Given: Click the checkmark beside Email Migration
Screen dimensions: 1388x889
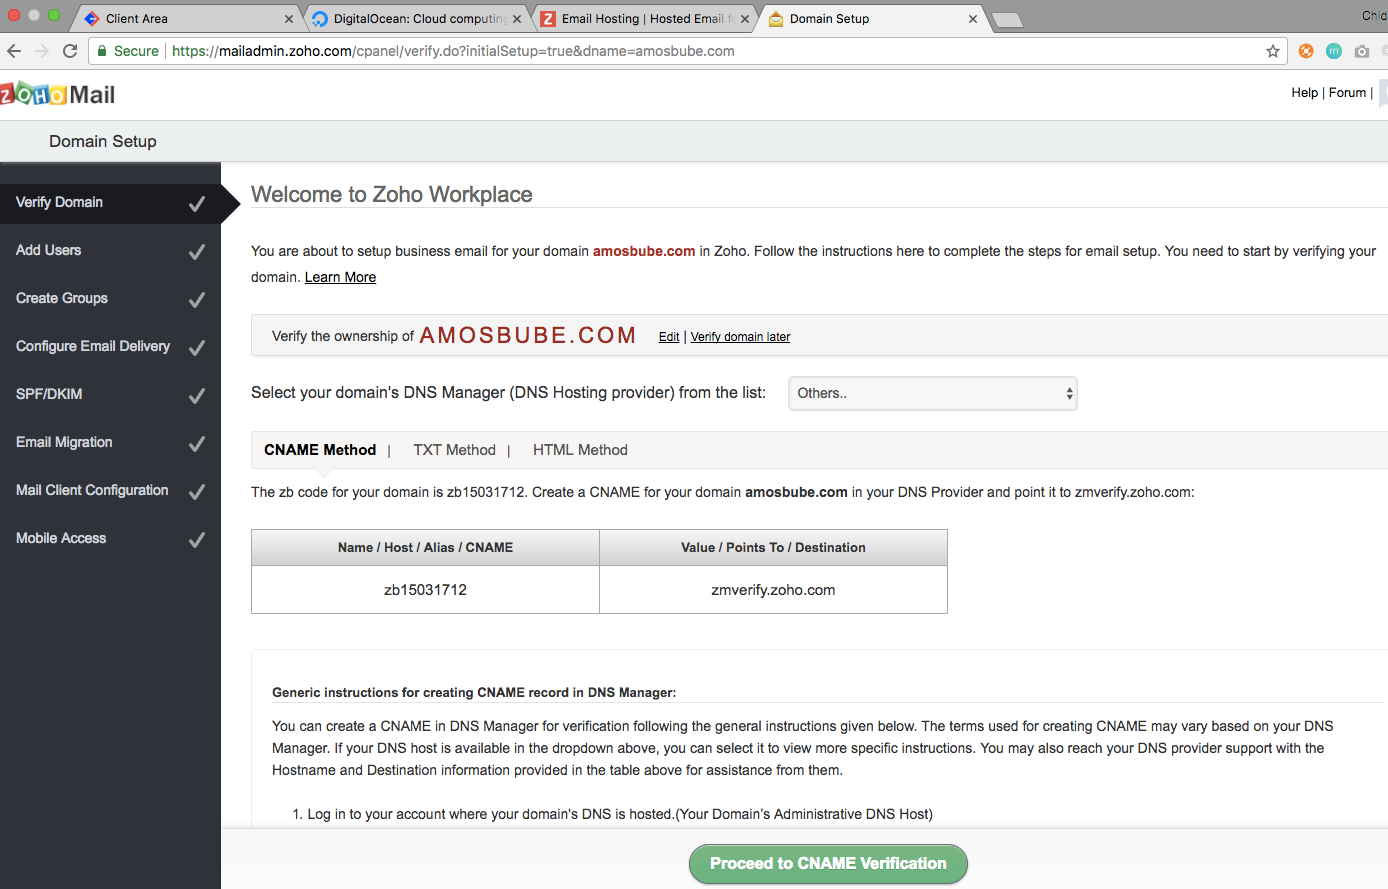Looking at the screenshot, I should [197, 444].
